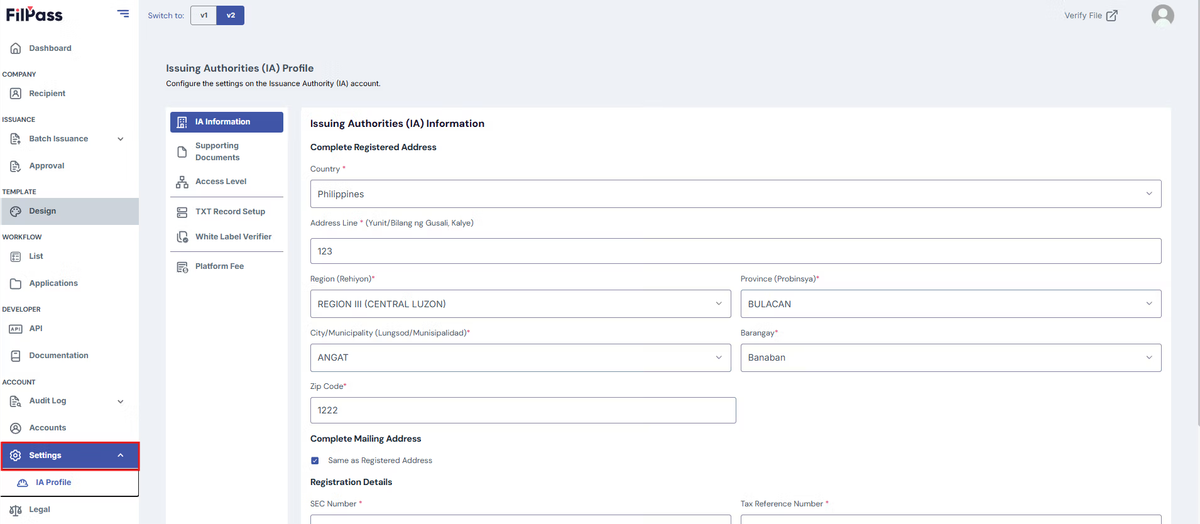Switch to version v1
The image size is (1200, 524).
coord(203,15)
